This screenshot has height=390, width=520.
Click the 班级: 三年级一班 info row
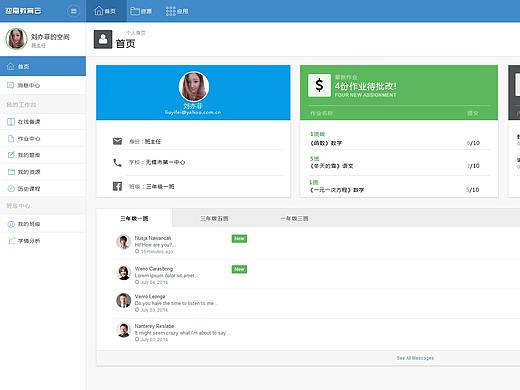198,186
